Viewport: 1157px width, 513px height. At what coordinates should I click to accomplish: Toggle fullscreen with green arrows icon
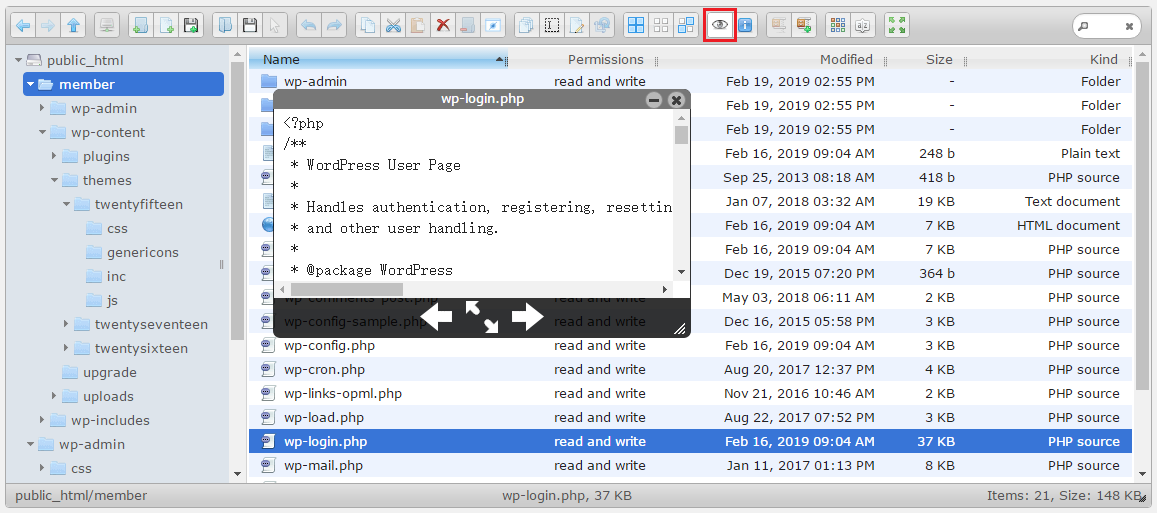point(897,25)
